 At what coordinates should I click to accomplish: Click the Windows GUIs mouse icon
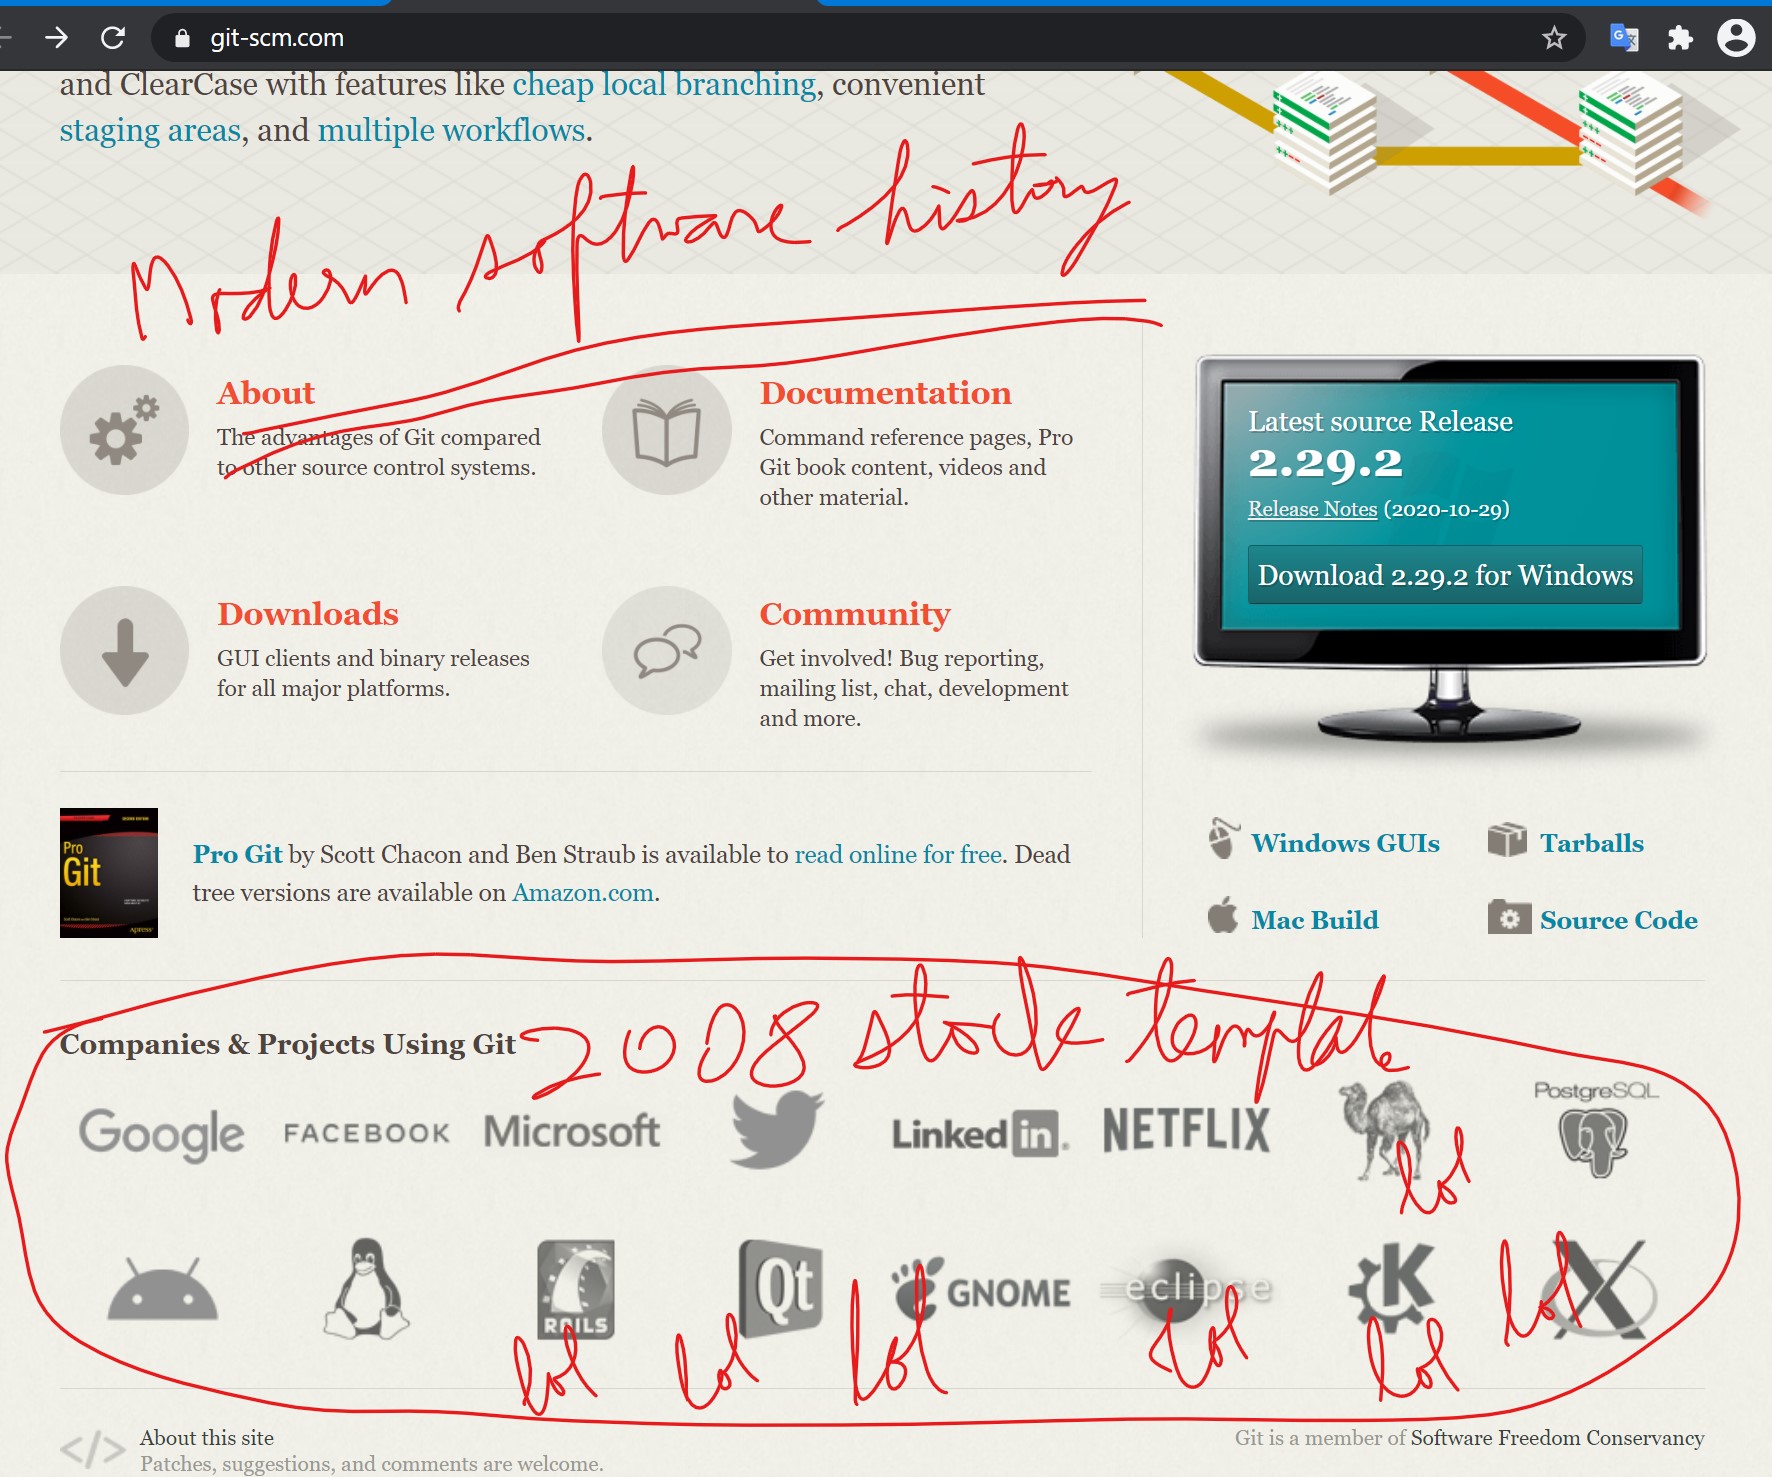(1223, 838)
